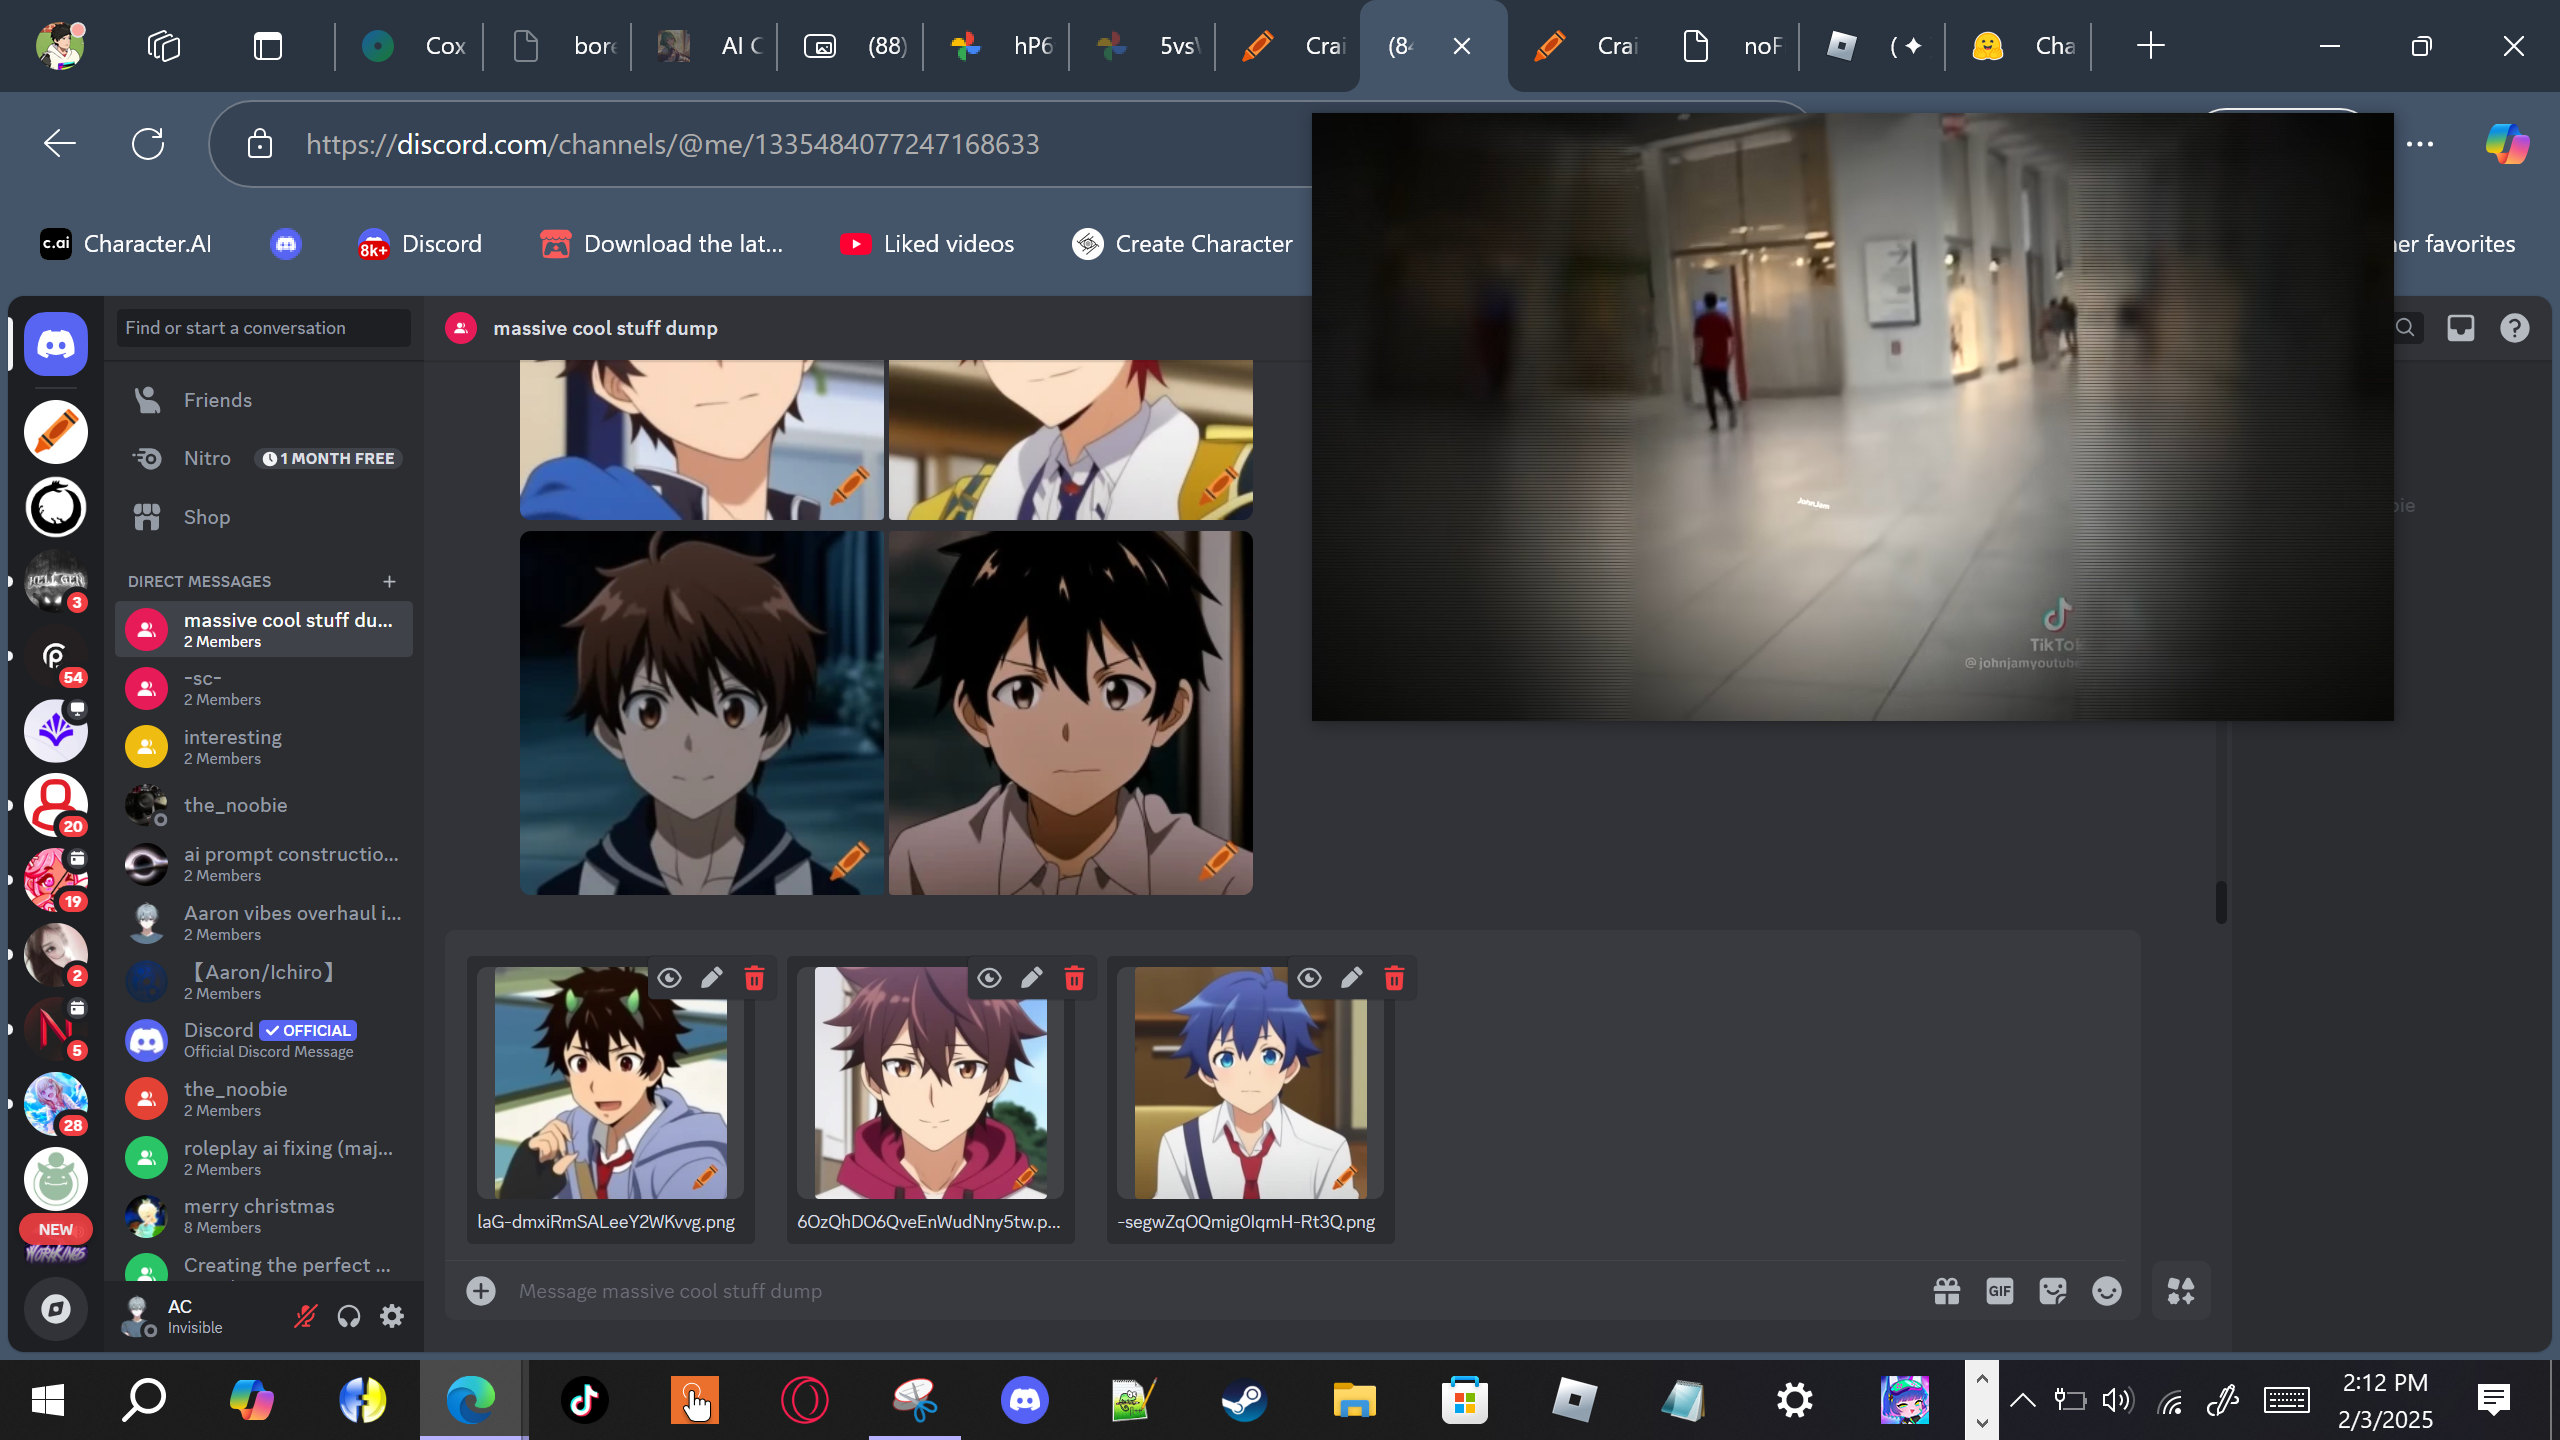Open the attachment upload plus menu
This screenshot has height=1440, width=2560.
tap(481, 1291)
